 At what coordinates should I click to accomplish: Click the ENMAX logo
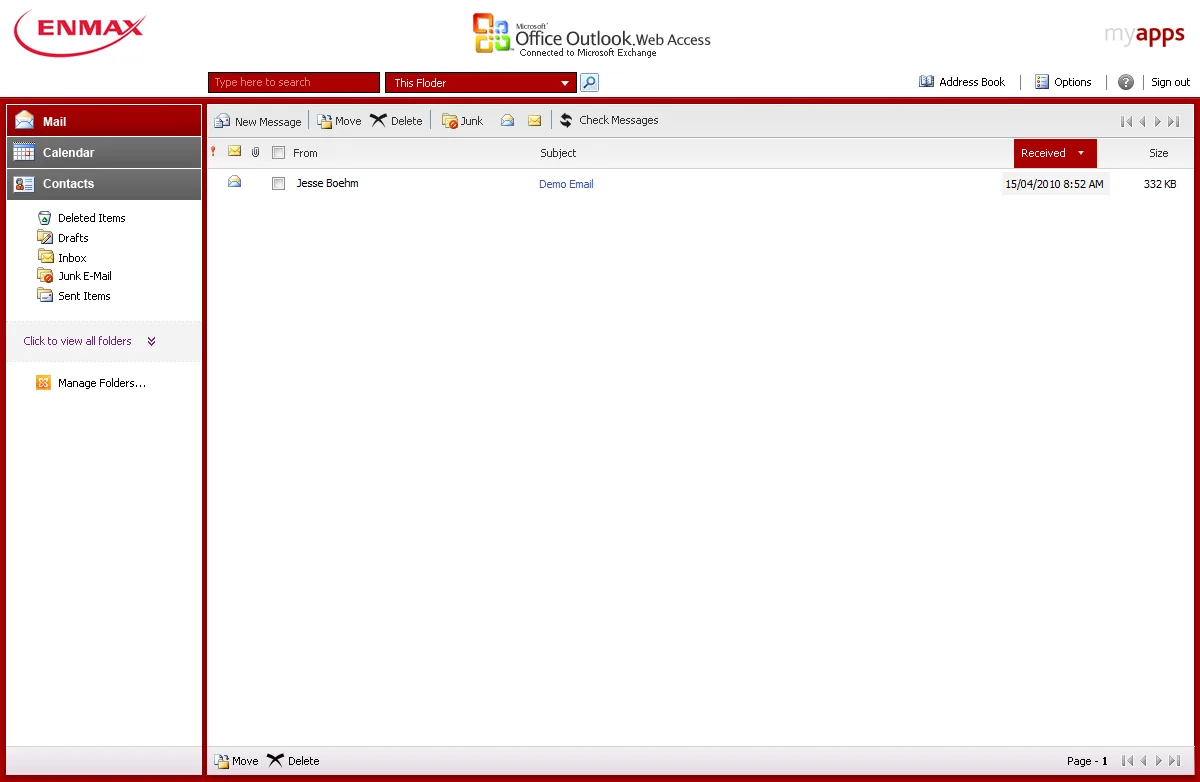[x=80, y=32]
